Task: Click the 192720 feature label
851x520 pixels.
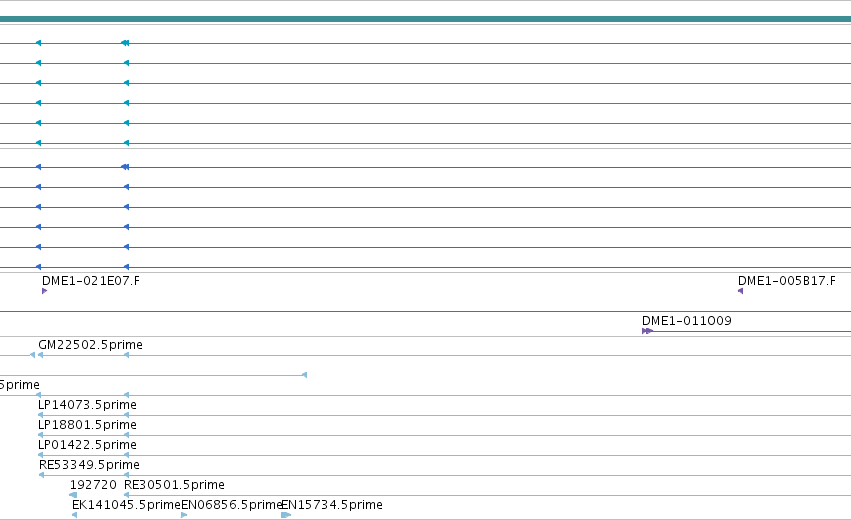Action: click(x=93, y=485)
